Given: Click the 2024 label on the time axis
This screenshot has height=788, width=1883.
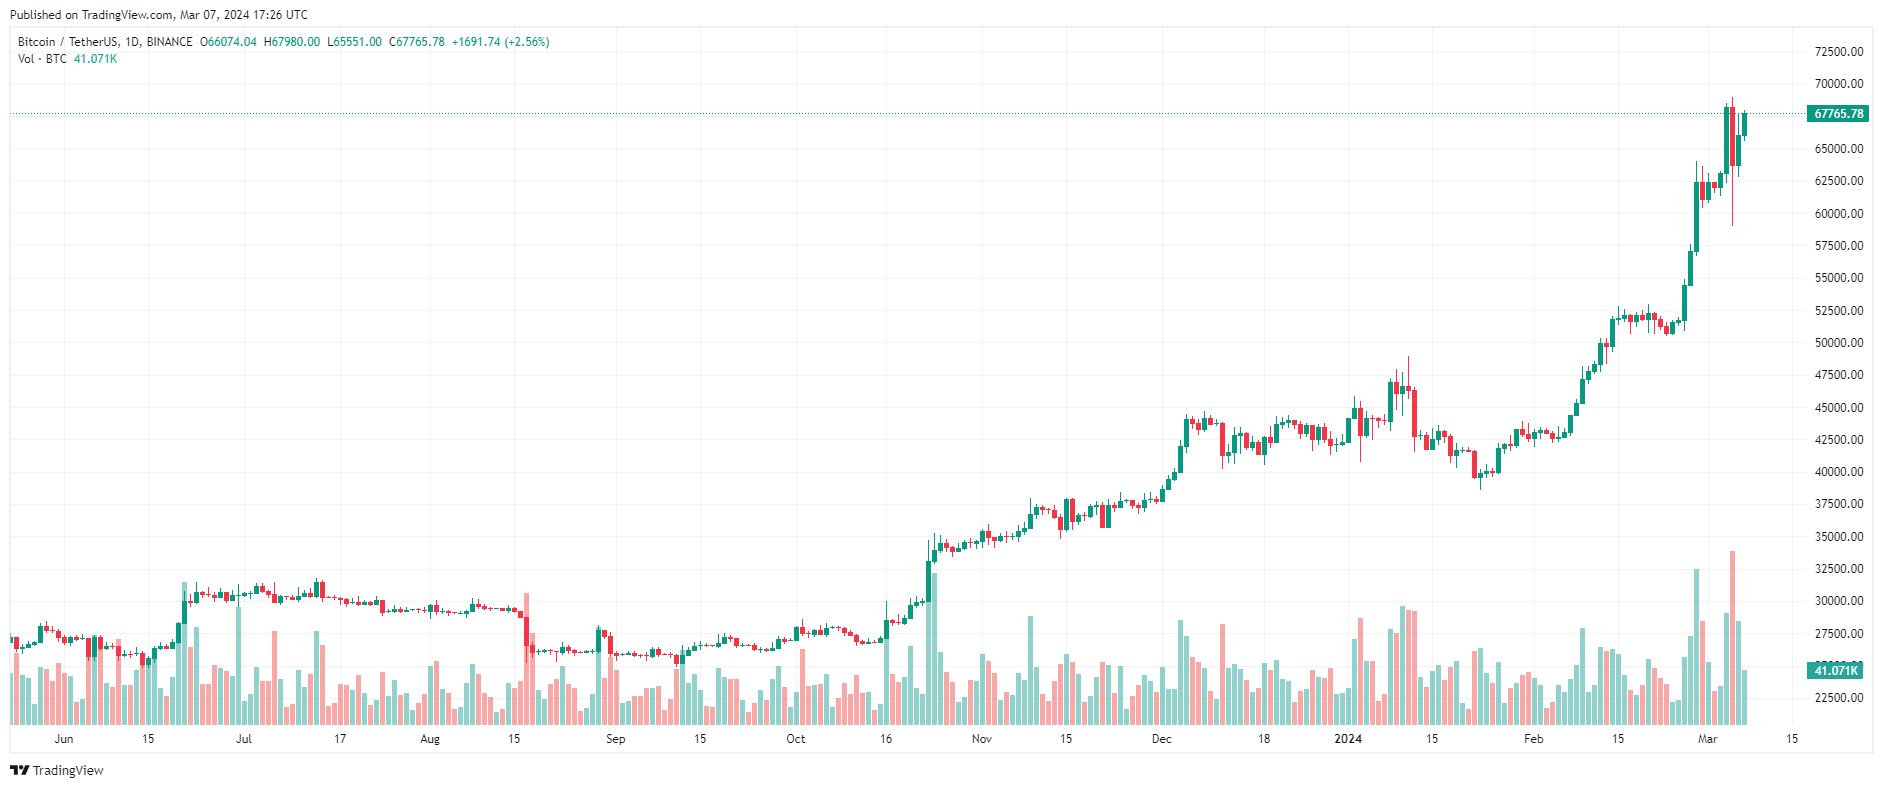Looking at the screenshot, I should pyautogui.click(x=1348, y=739).
